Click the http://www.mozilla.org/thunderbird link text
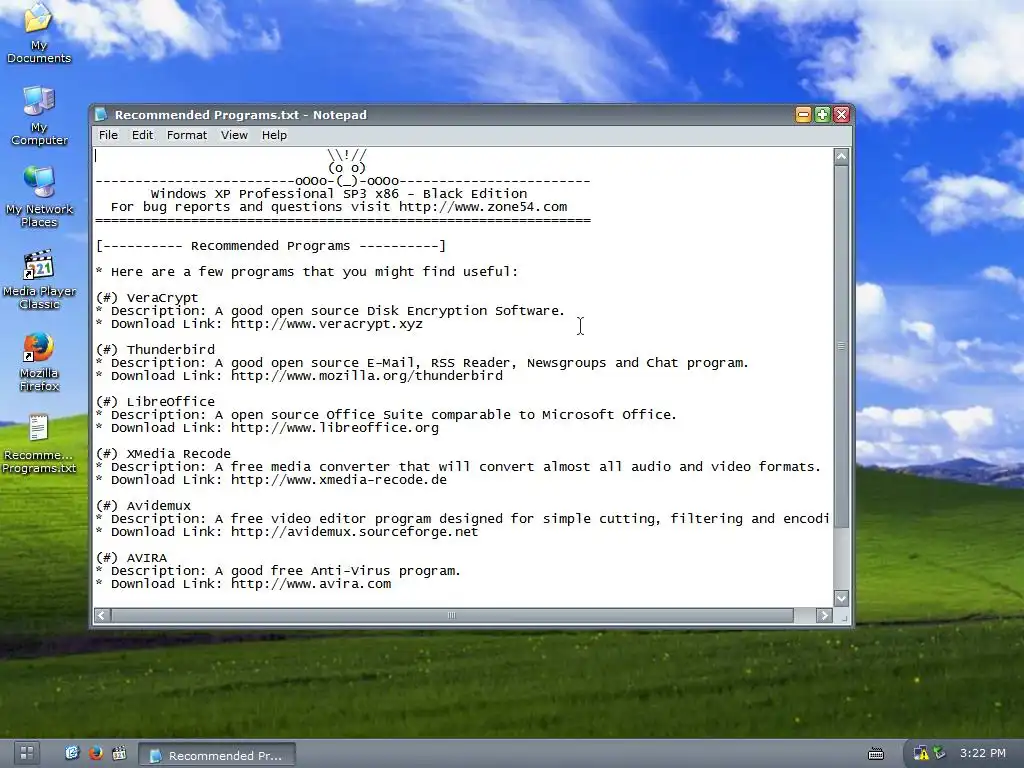1024x768 pixels. (x=366, y=376)
